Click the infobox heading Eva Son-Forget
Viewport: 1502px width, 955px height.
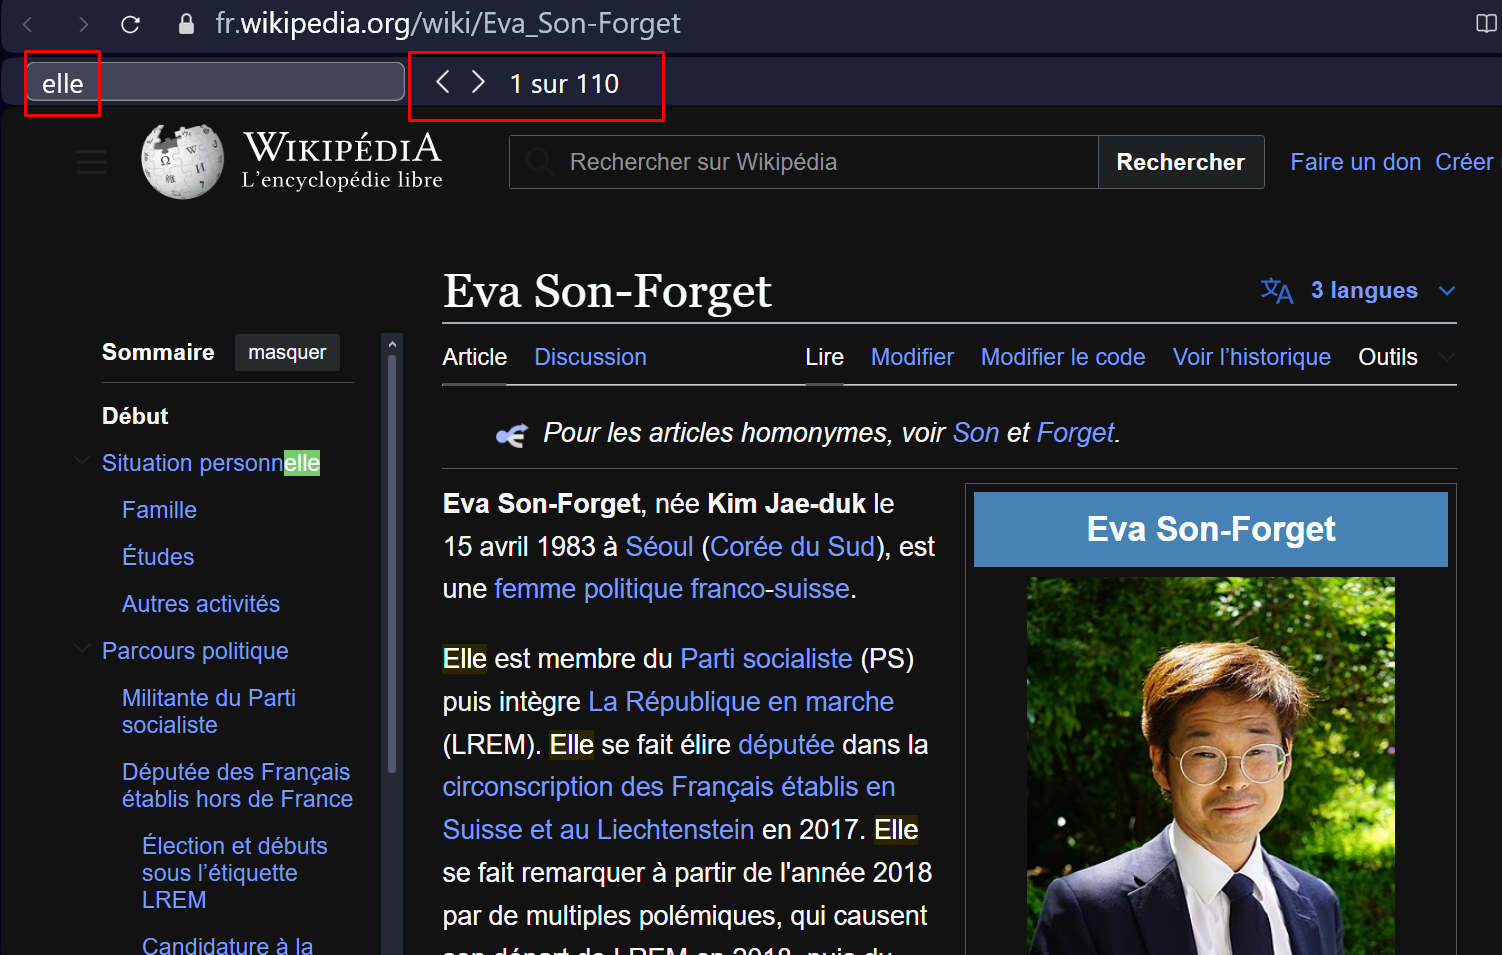(1211, 529)
